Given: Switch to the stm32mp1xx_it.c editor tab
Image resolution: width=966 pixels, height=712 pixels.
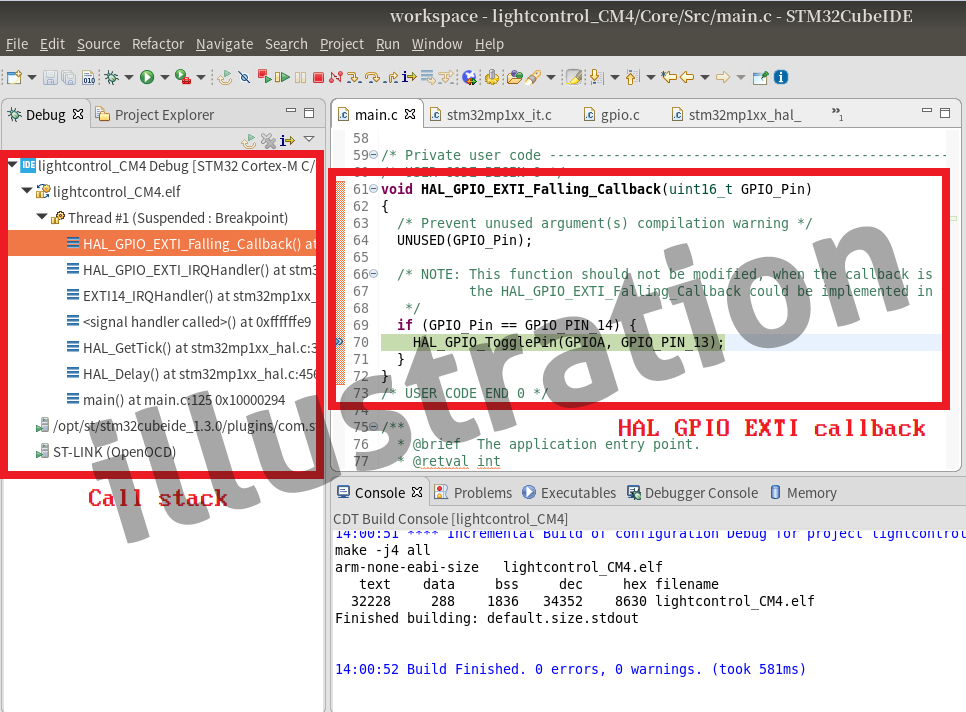Looking at the screenshot, I should (x=491, y=115).
